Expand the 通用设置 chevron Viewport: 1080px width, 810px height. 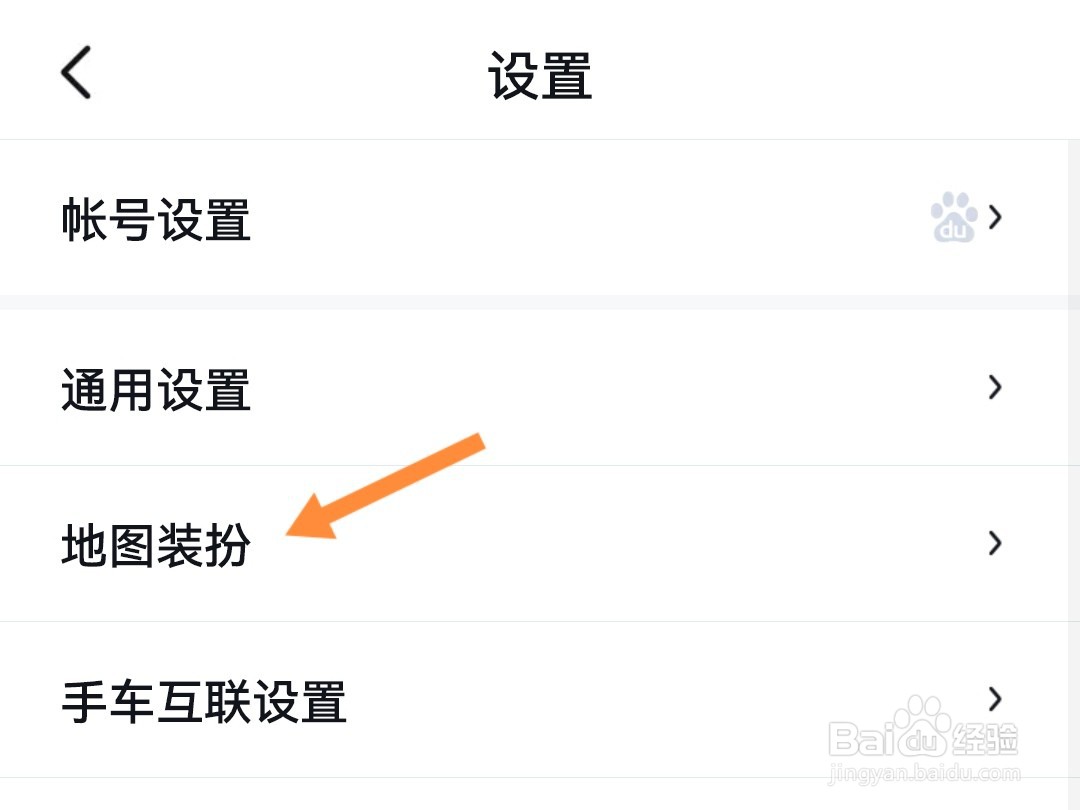pos(995,387)
